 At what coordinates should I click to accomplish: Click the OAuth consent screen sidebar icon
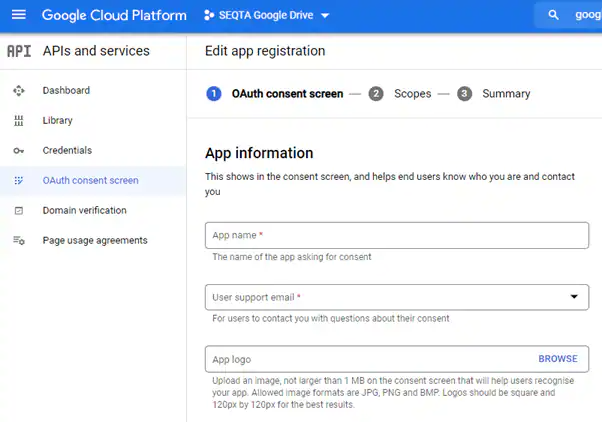coord(18,180)
